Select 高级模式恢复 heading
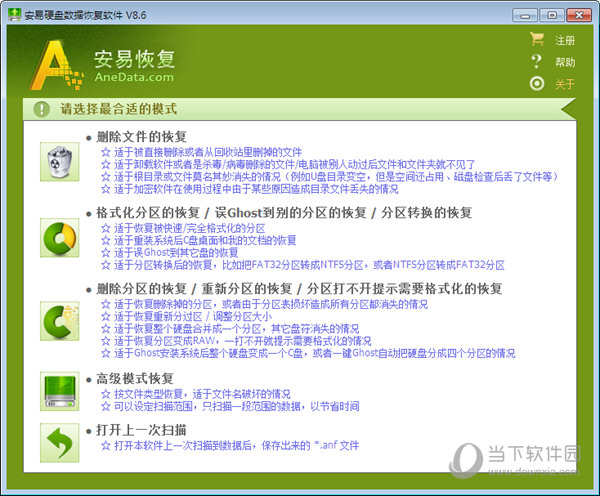The height and width of the screenshot is (496, 600). click(135, 379)
